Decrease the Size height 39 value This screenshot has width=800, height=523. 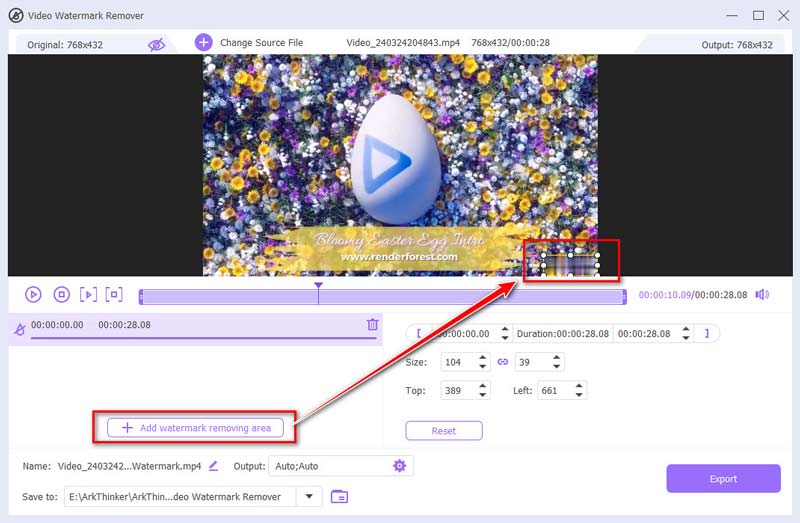557,366
